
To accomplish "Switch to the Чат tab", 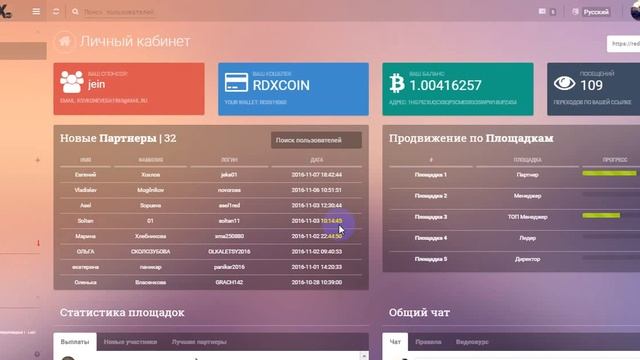I will (395, 342).
